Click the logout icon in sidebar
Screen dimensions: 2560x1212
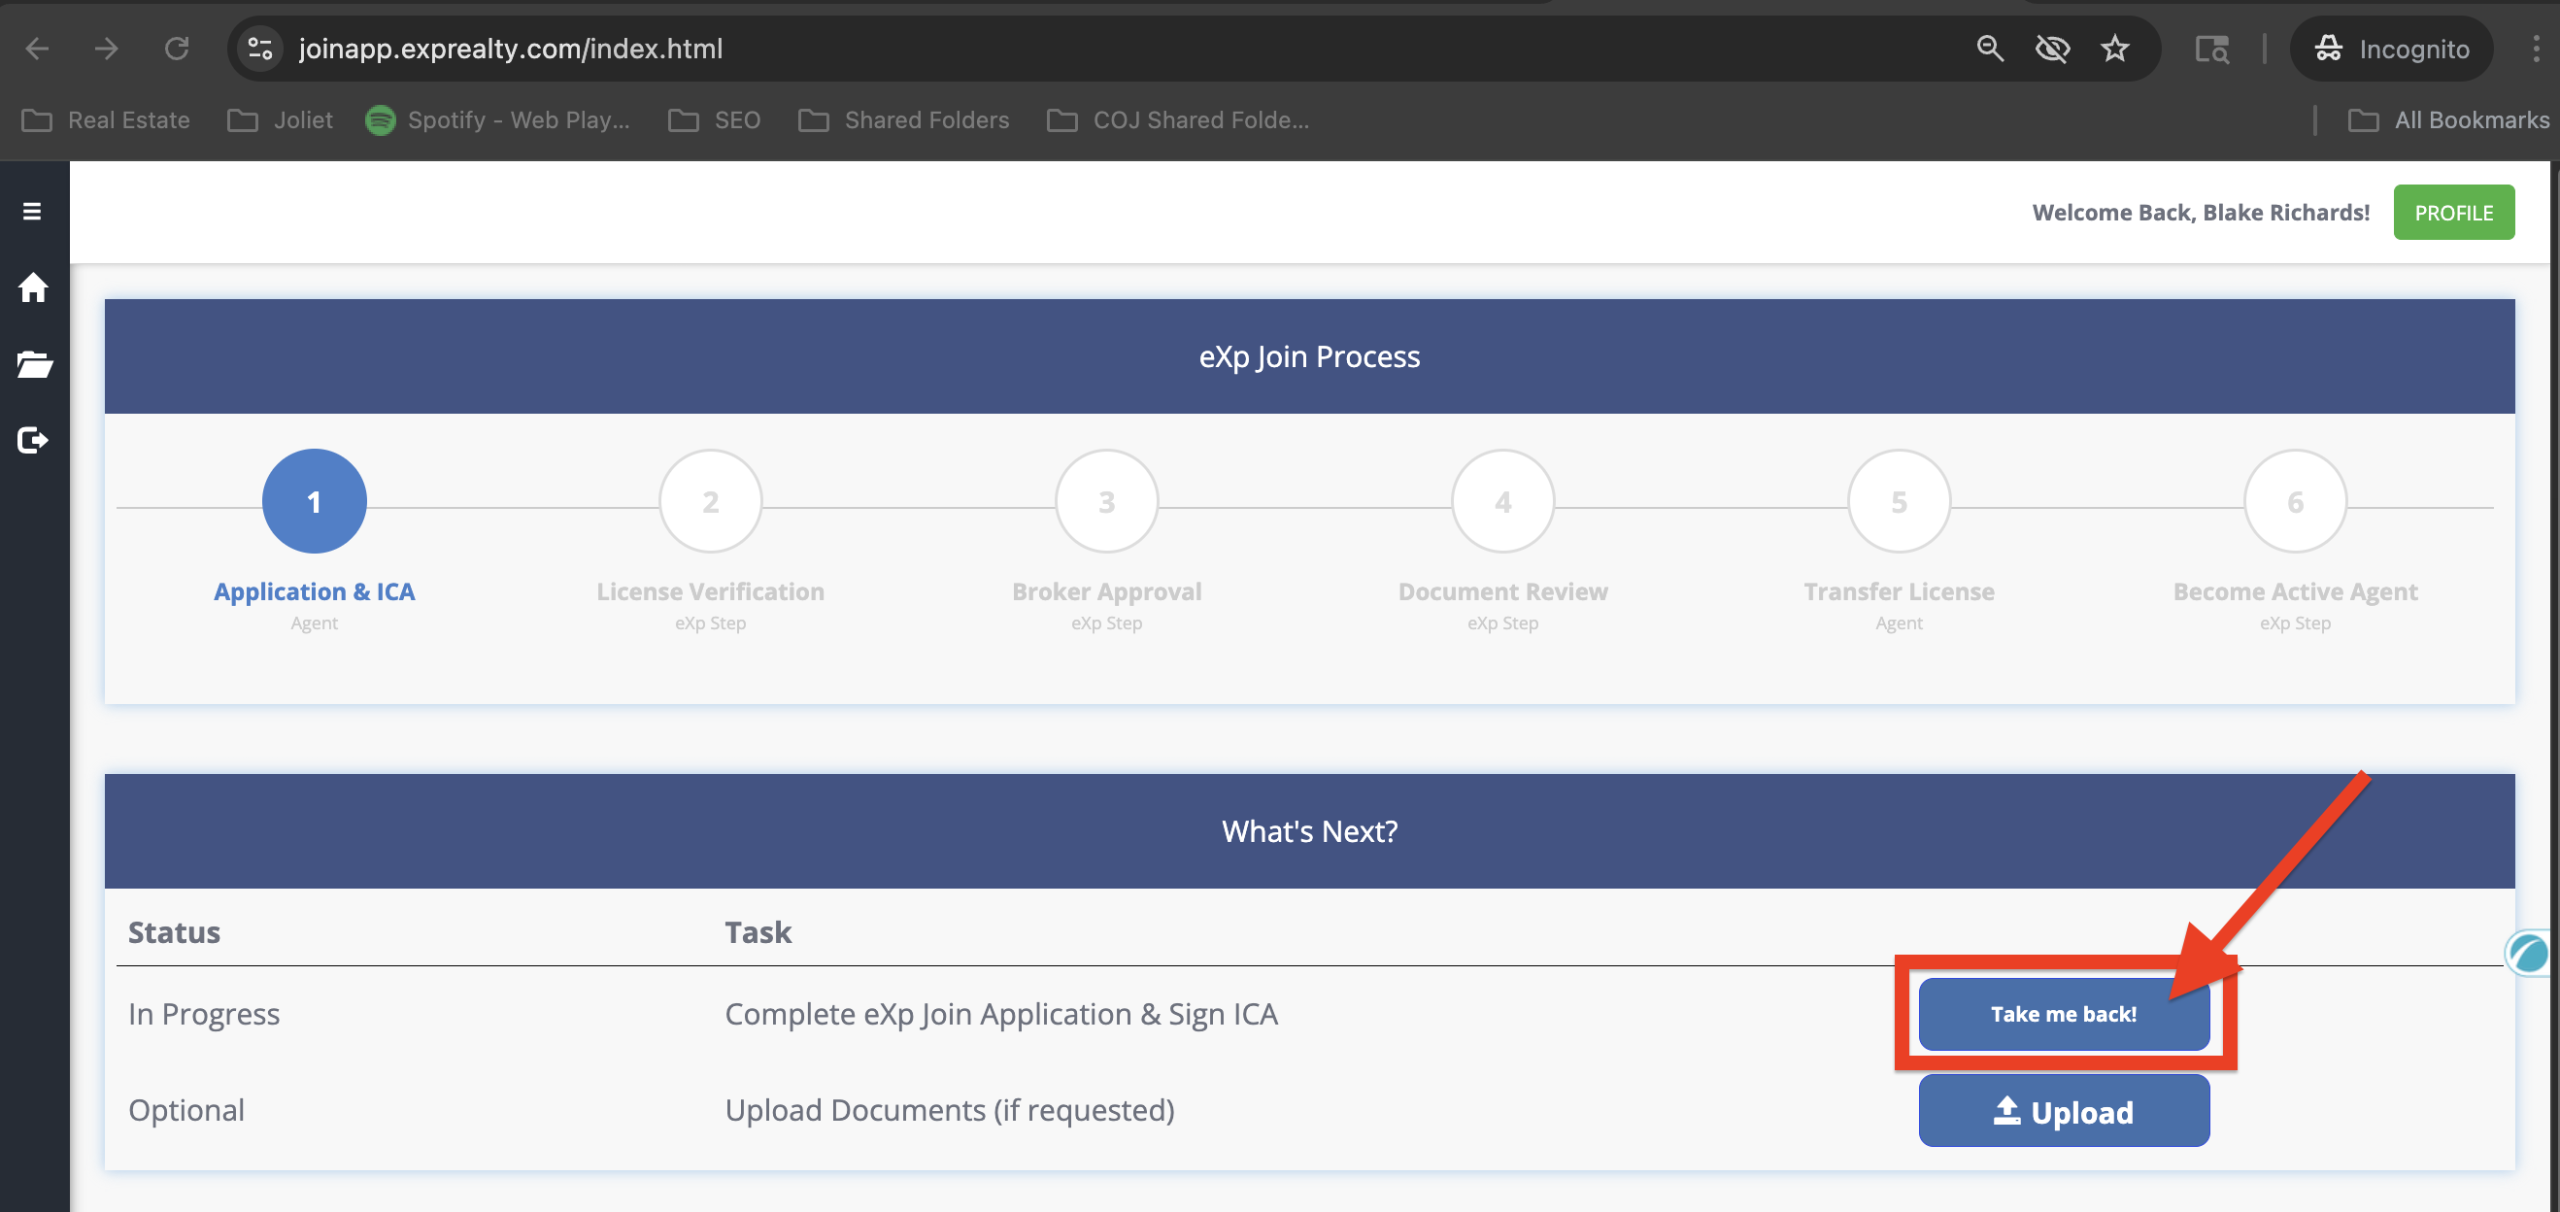click(x=33, y=440)
